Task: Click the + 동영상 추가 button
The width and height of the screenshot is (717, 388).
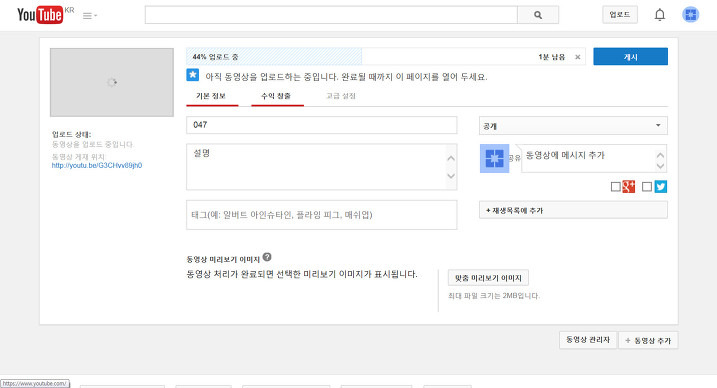Action: click(x=648, y=340)
